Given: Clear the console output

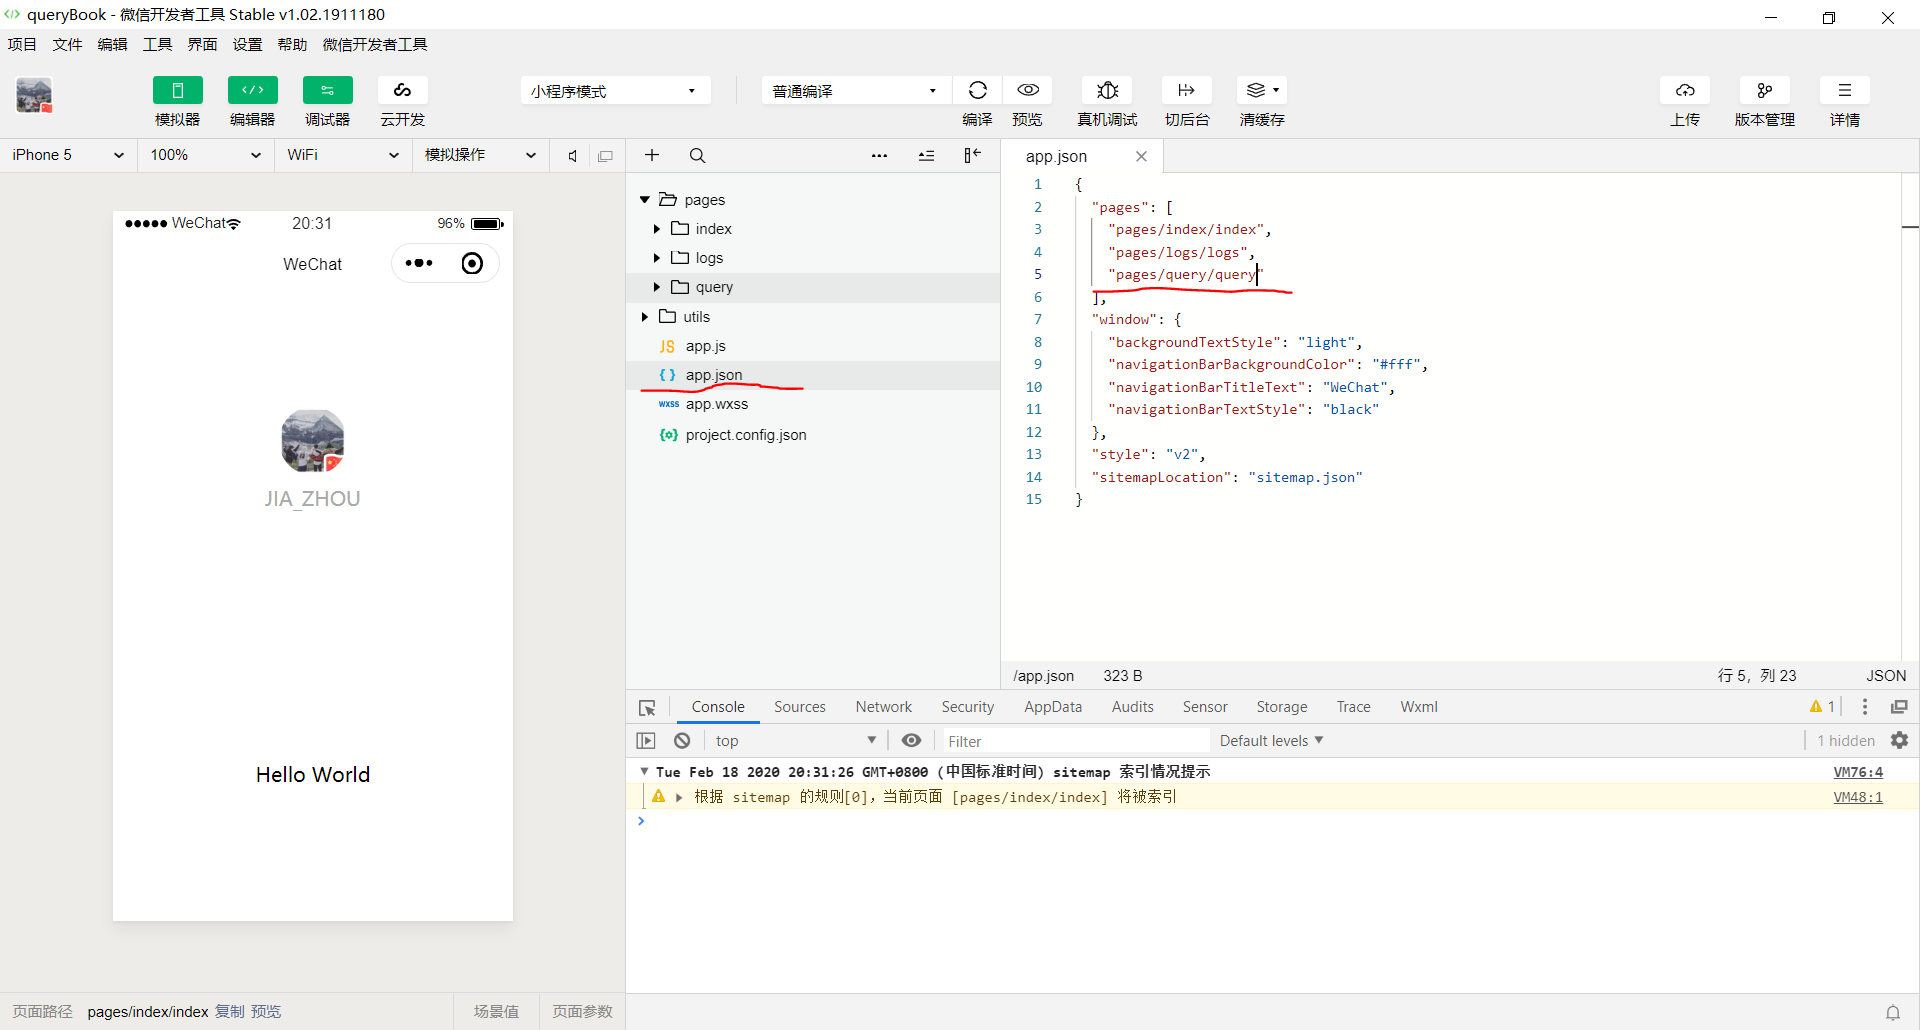Looking at the screenshot, I should pyautogui.click(x=682, y=741).
